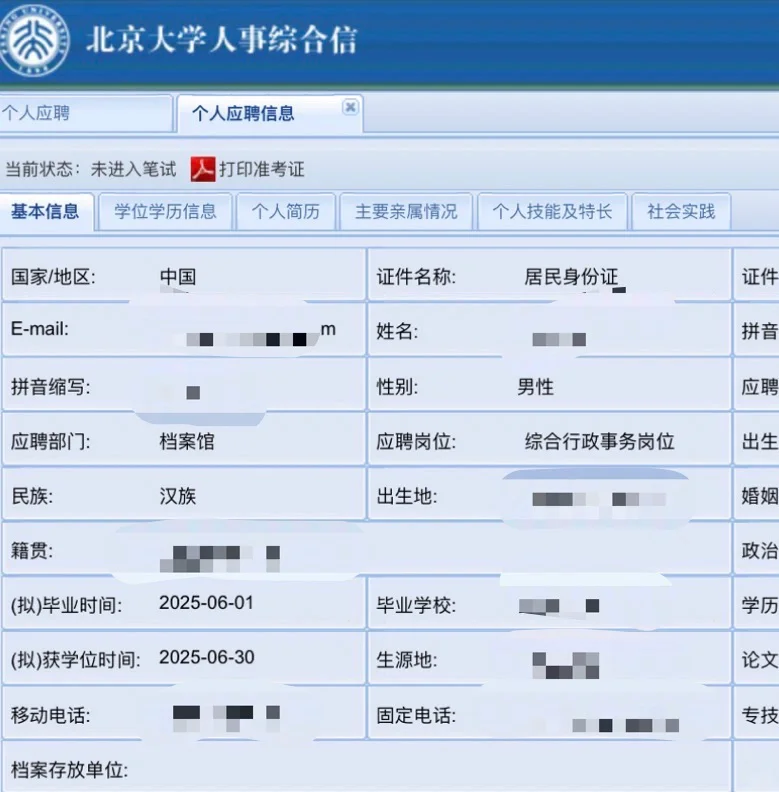This screenshot has width=779, height=792.
Task: Click the 档案馆 department value
Action: coord(187,442)
